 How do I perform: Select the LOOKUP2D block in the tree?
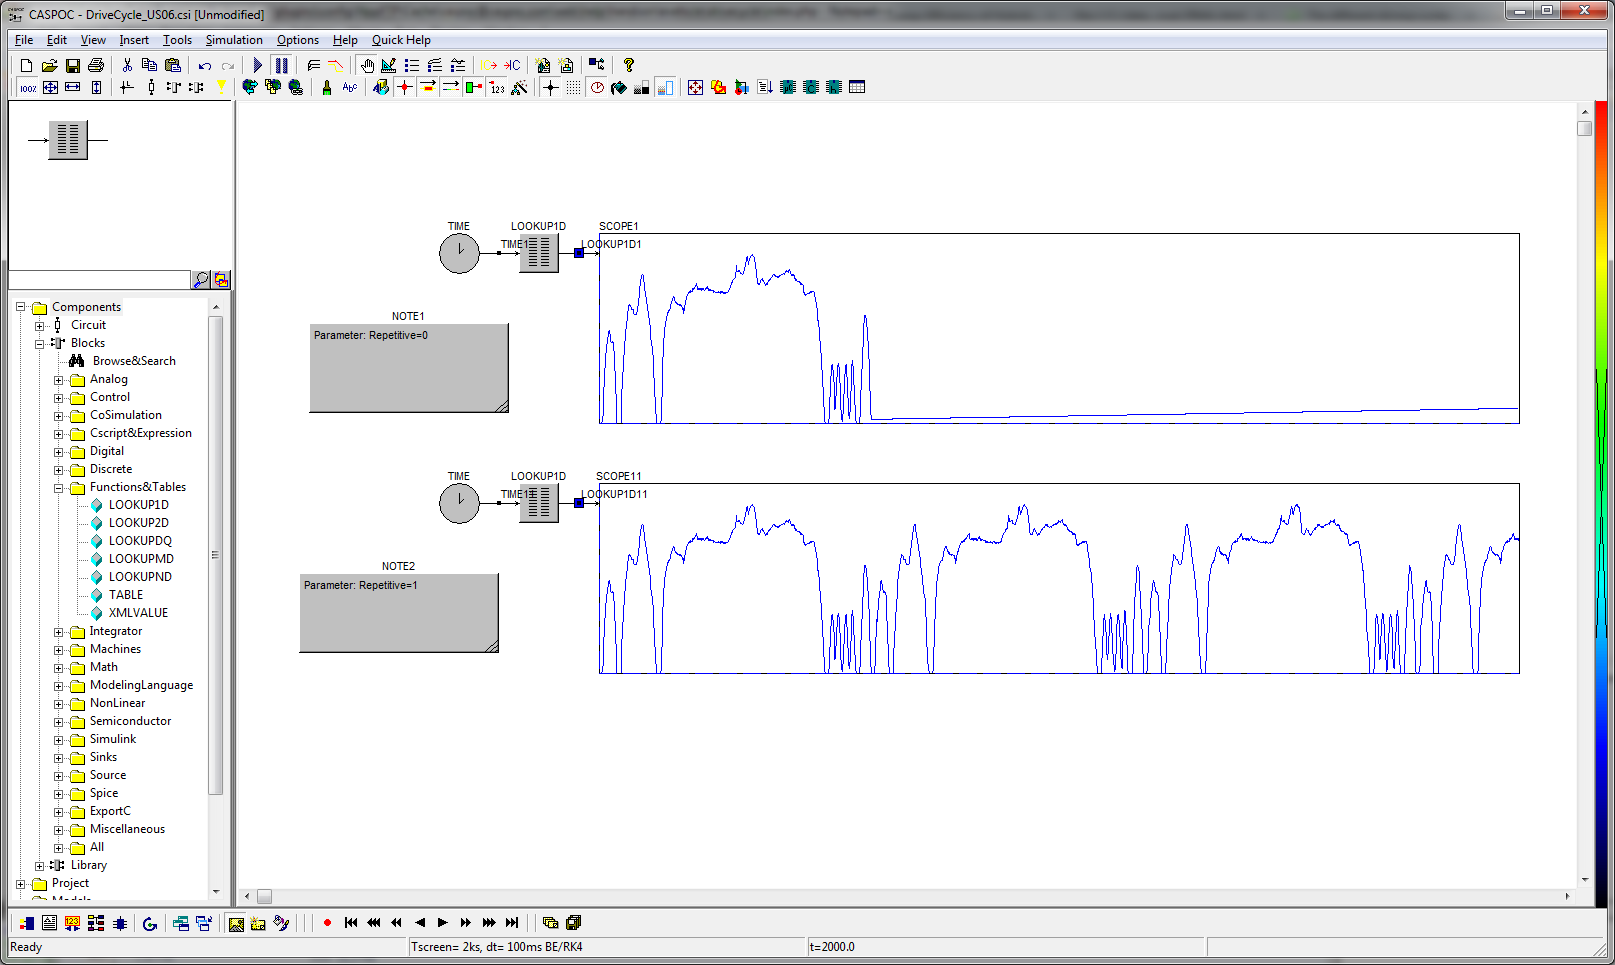pos(138,523)
